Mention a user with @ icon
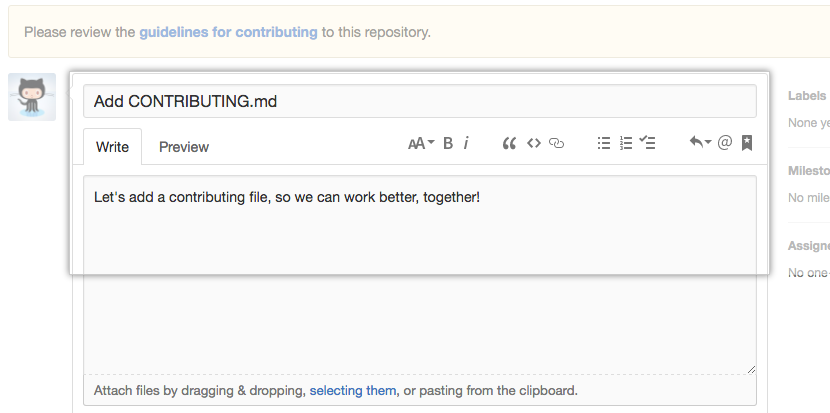Image resolution: width=830 pixels, height=413 pixels. coord(725,143)
